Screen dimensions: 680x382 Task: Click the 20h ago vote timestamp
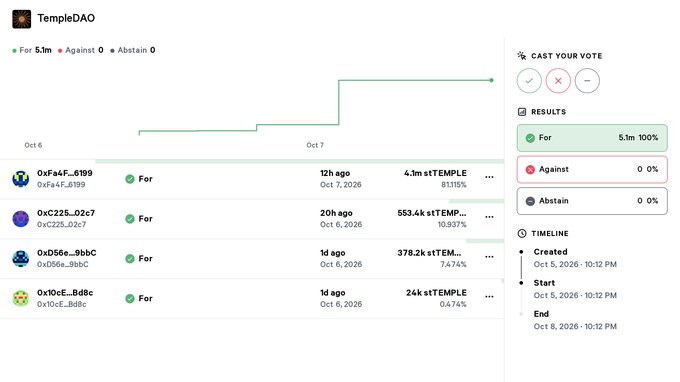(336, 213)
